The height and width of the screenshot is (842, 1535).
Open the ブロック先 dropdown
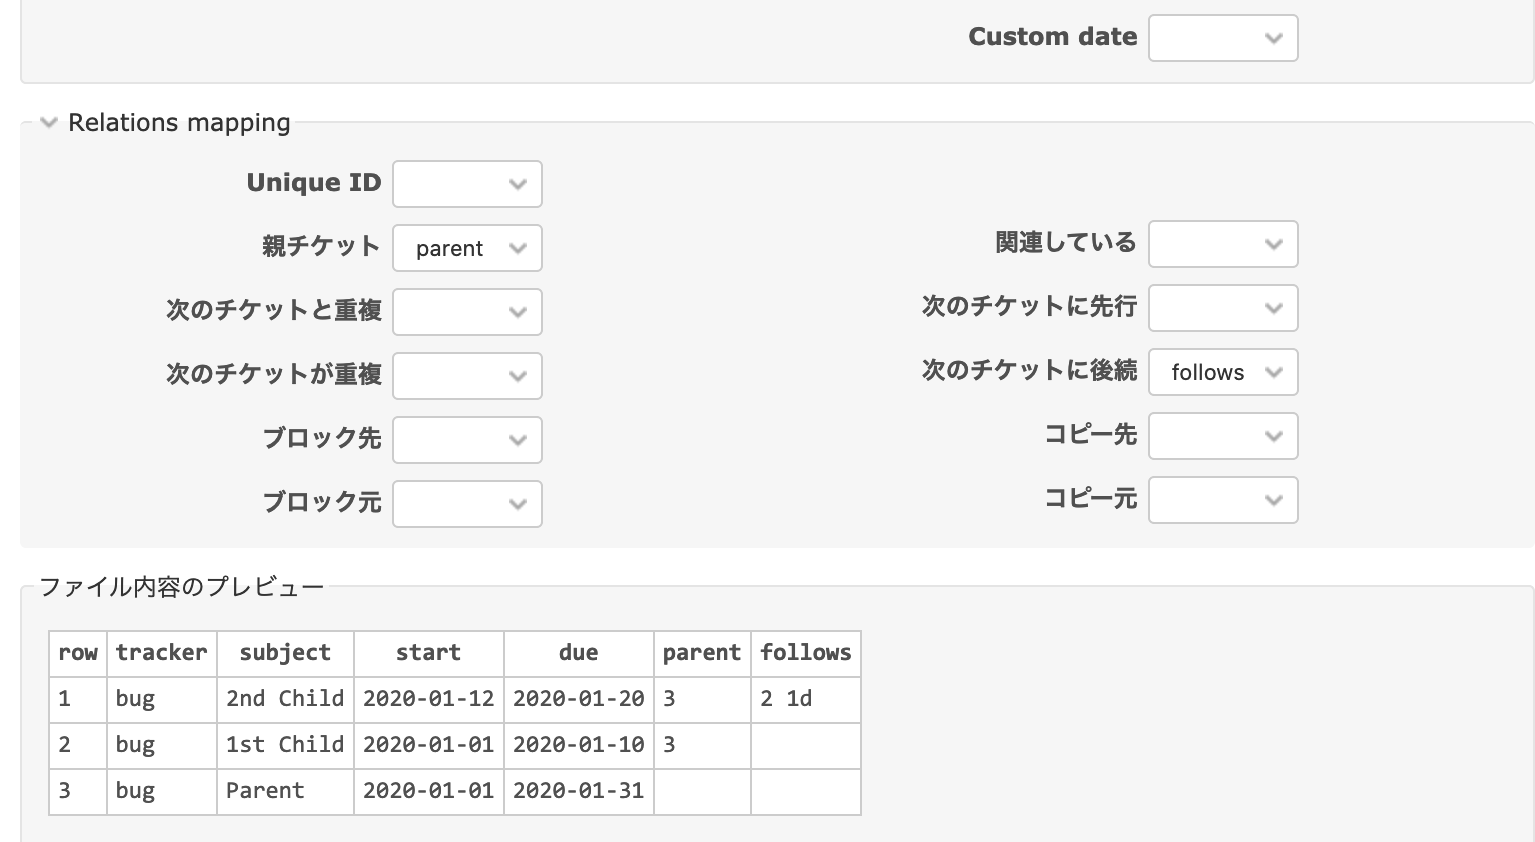click(467, 440)
